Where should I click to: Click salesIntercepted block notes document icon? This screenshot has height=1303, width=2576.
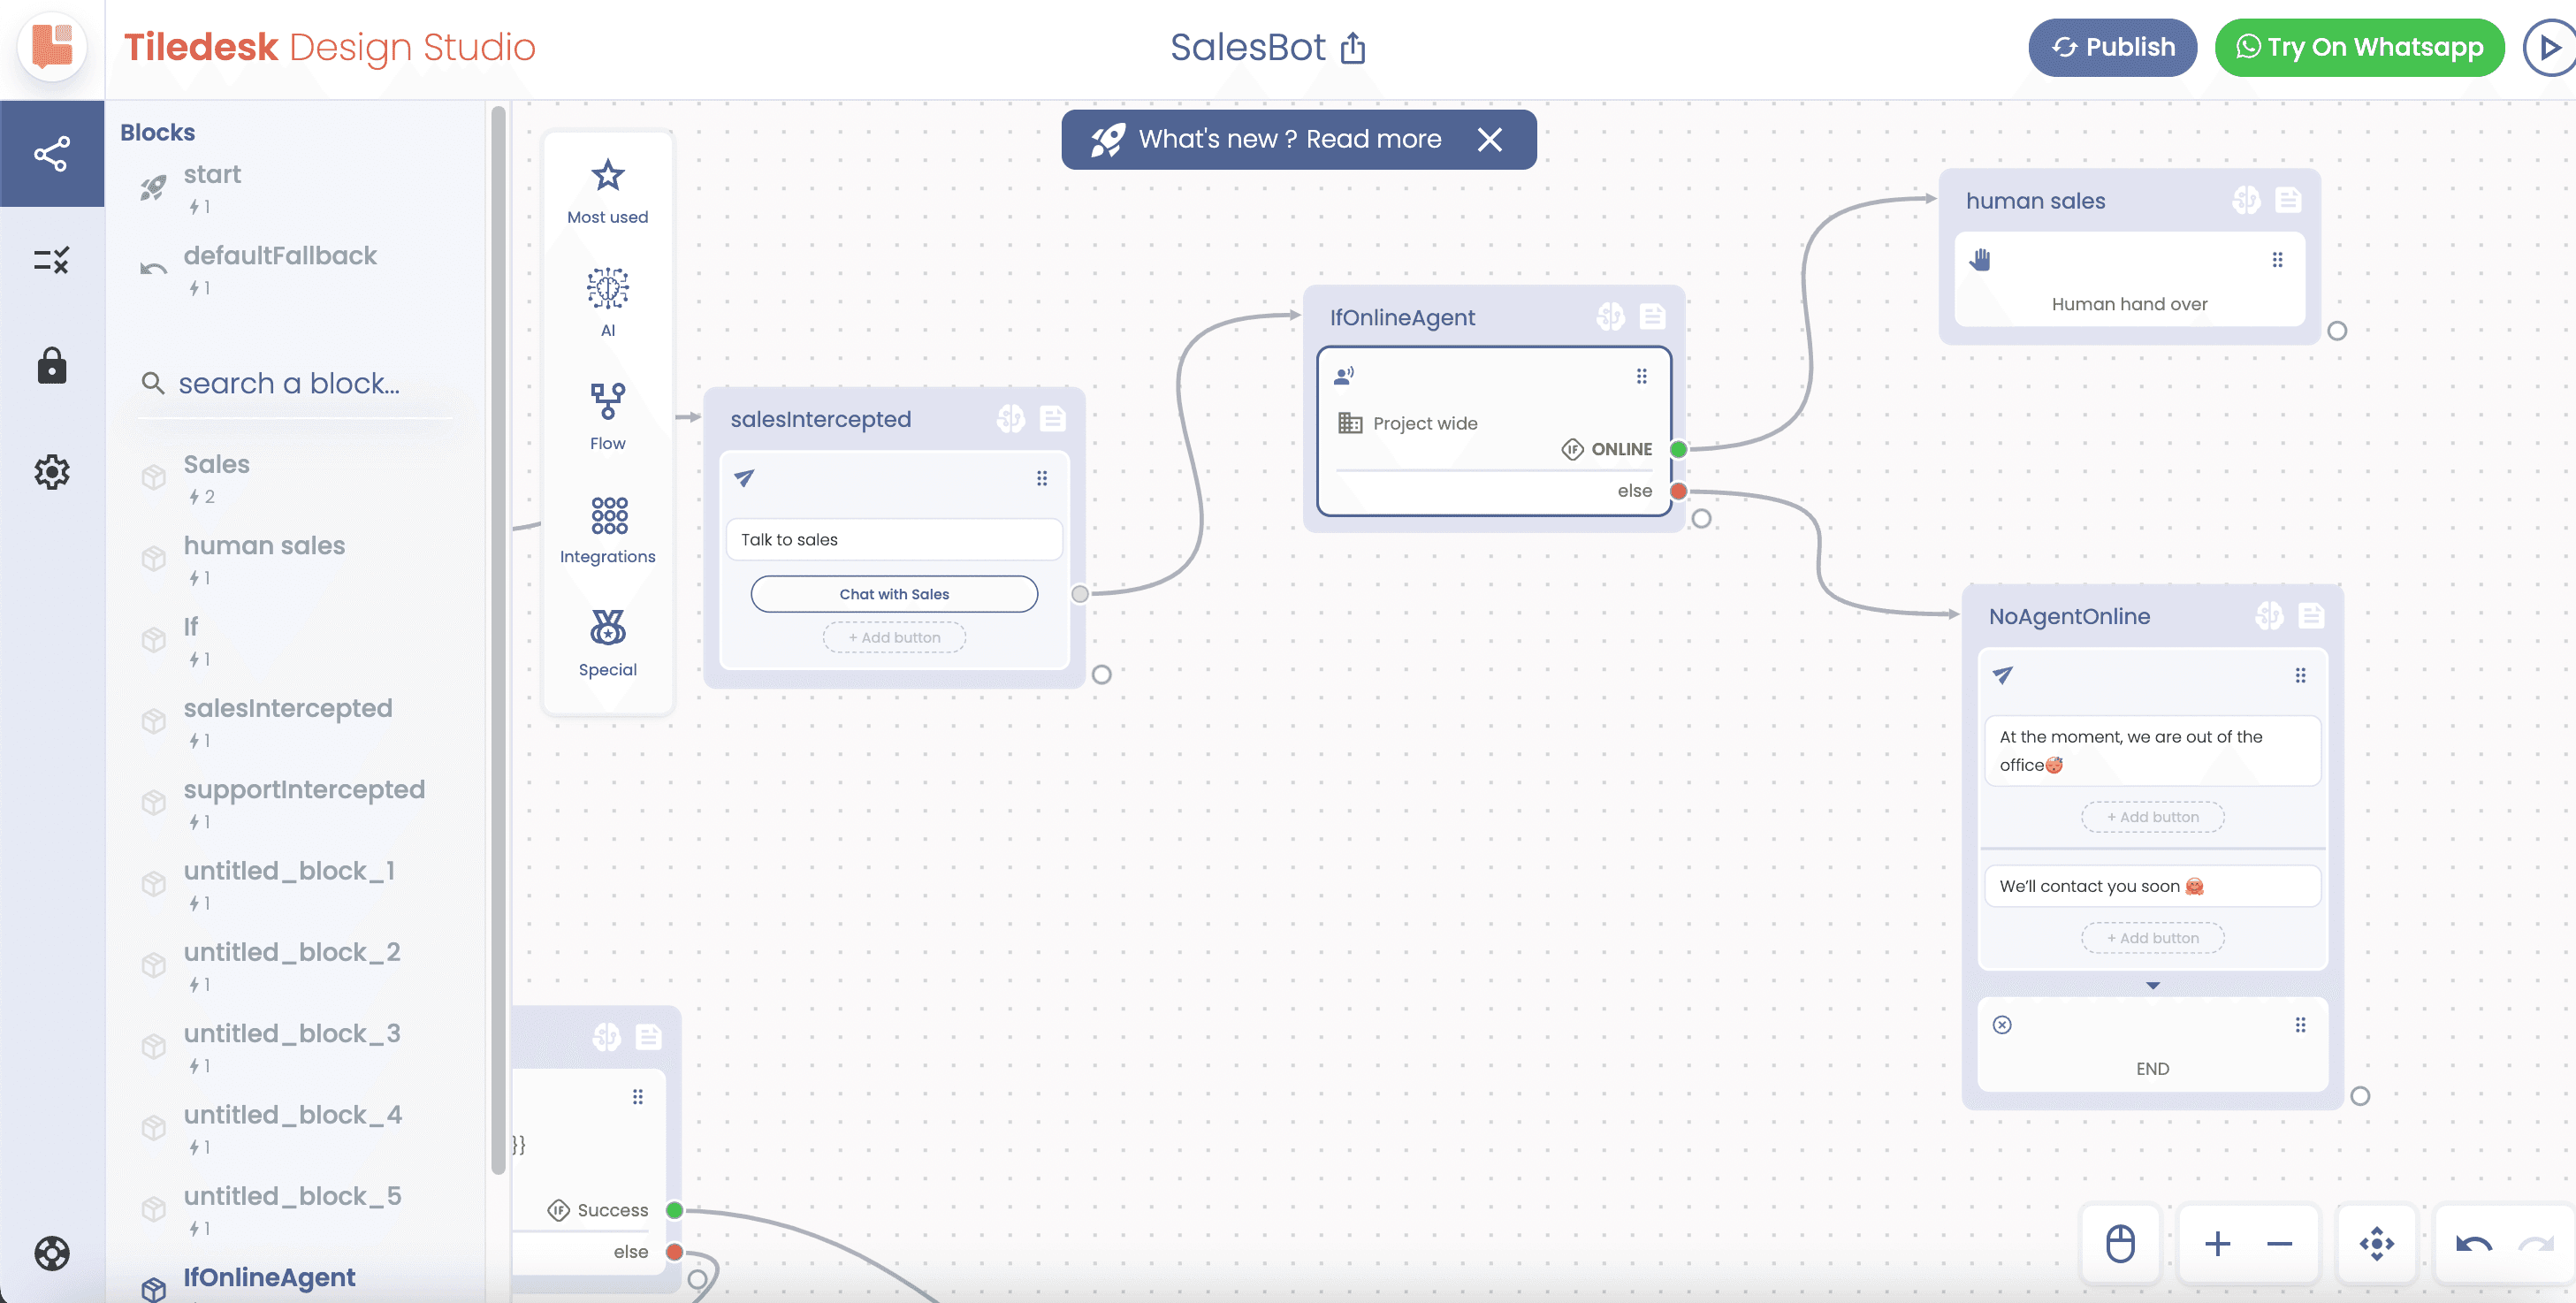click(1052, 418)
